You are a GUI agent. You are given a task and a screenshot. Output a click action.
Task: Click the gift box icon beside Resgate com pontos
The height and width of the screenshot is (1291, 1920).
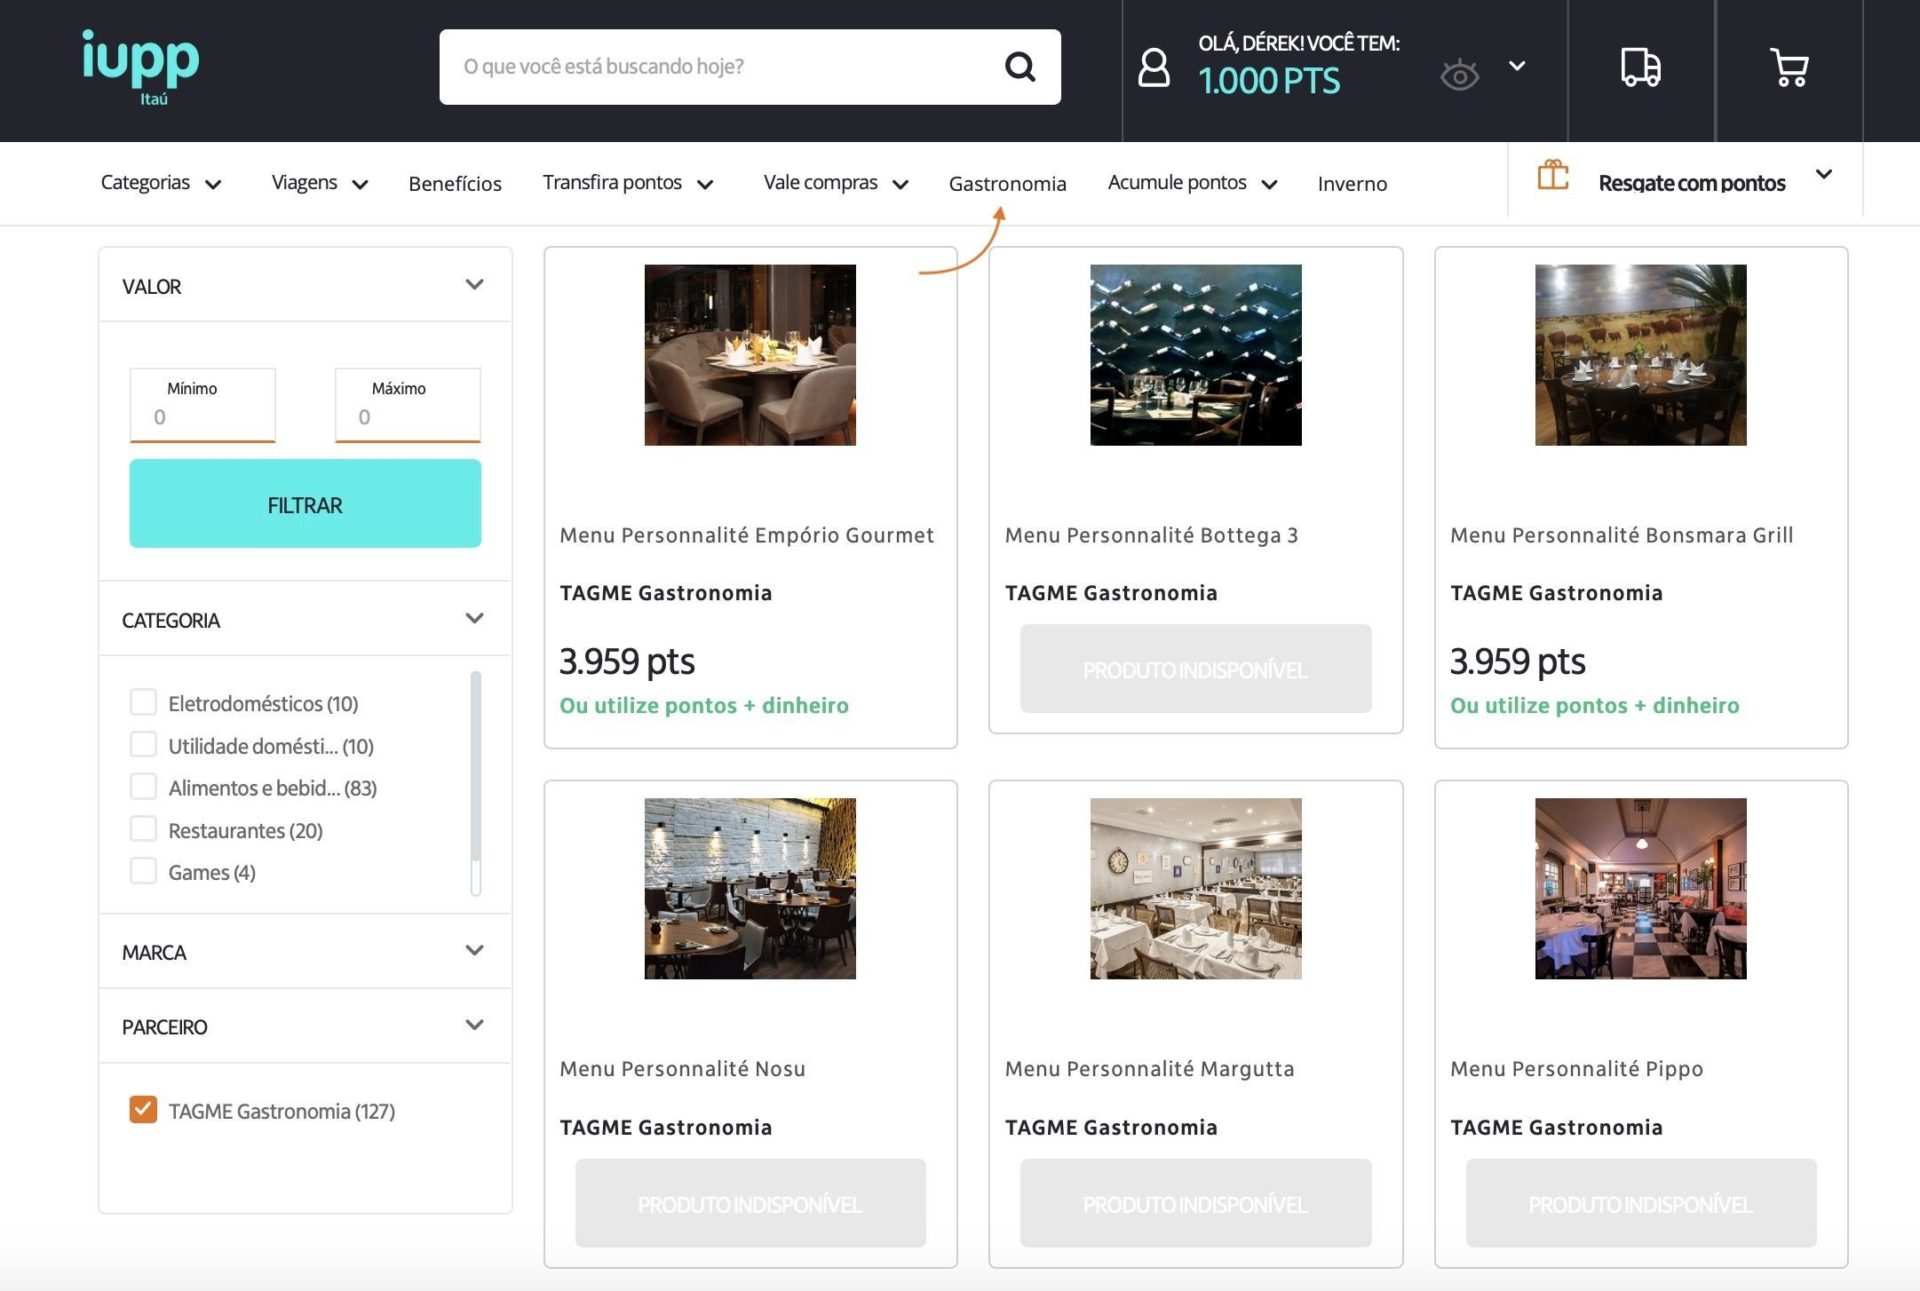tap(1552, 176)
